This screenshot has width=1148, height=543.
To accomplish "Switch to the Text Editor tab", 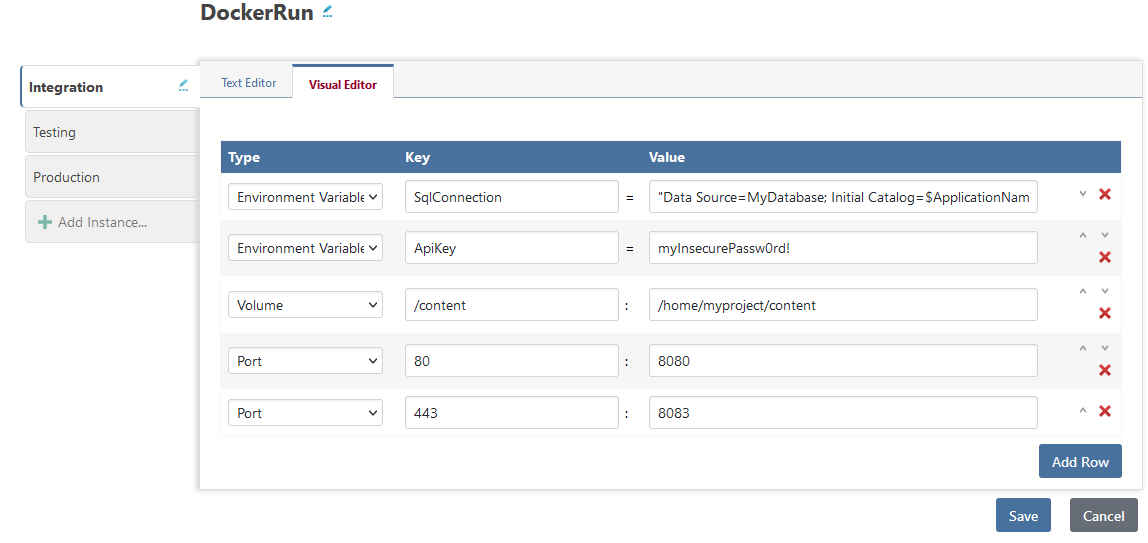I will tap(248, 83).
